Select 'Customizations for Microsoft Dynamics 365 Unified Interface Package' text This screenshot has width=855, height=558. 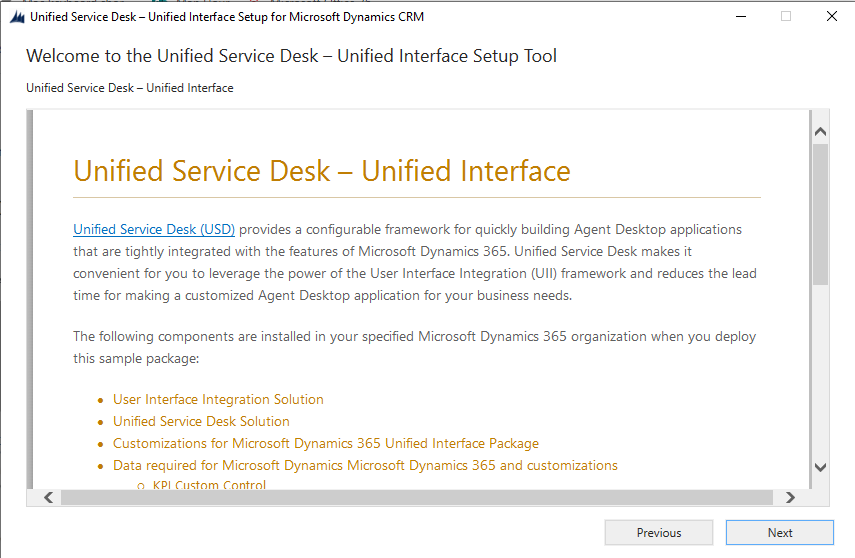(x=326, y=443)
